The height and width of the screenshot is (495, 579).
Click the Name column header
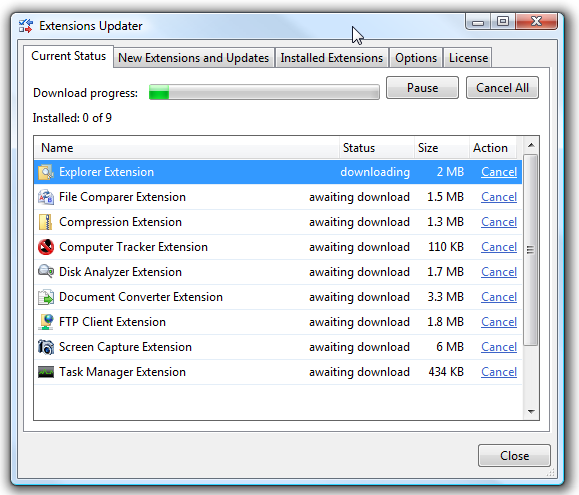pyautogui.click(x=187, y=148)
